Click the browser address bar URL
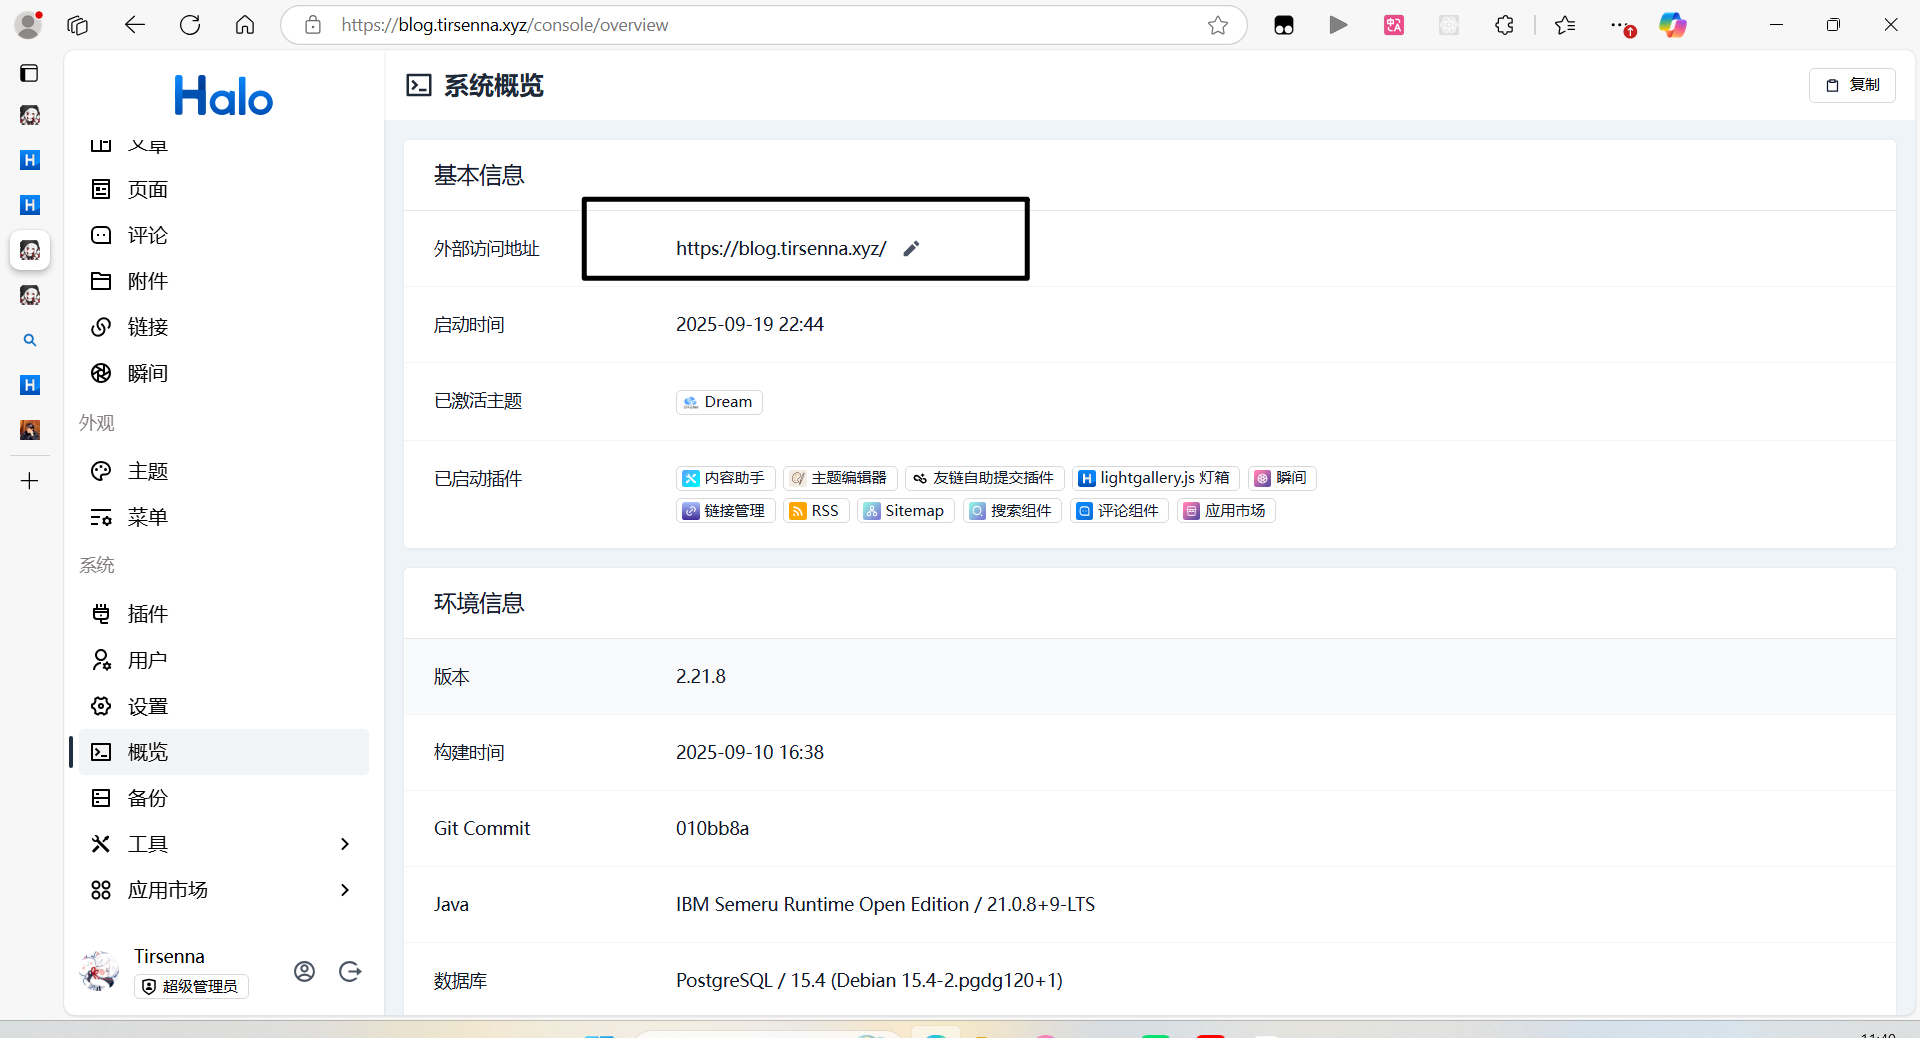Viewport: 1920px width, 1038px height. click(504, 25)
